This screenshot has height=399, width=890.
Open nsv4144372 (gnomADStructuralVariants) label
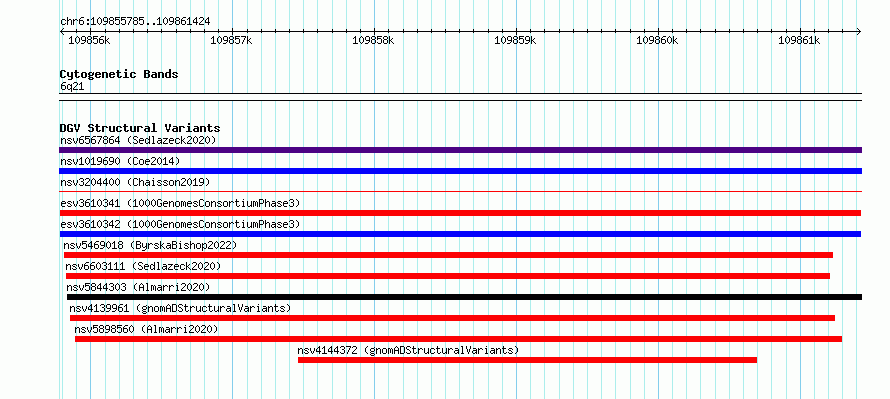pos(408,350)
